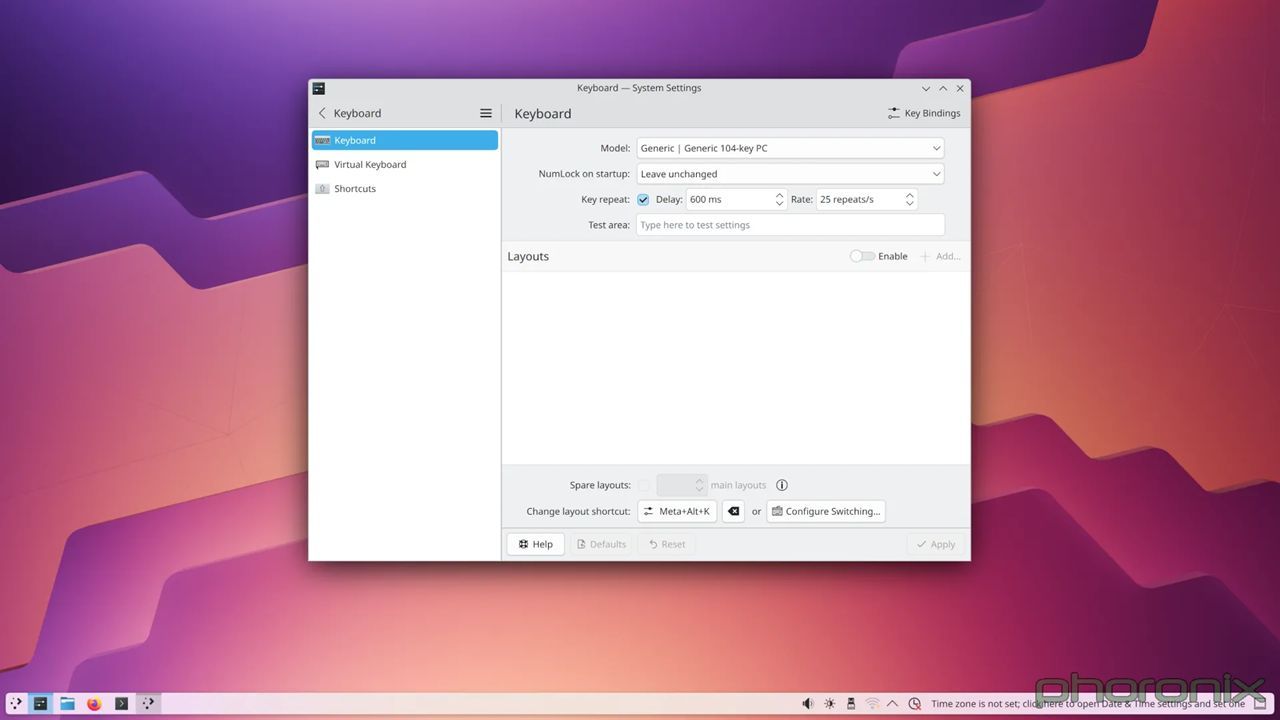Open the terminal from the taskbar
The height and width of the screenshot is (720, 1280).
(x=121, y=703)
